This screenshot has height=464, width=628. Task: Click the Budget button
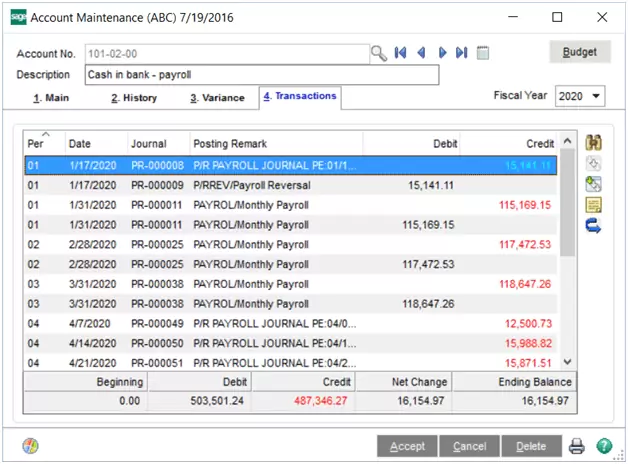(x=580, y=52)
